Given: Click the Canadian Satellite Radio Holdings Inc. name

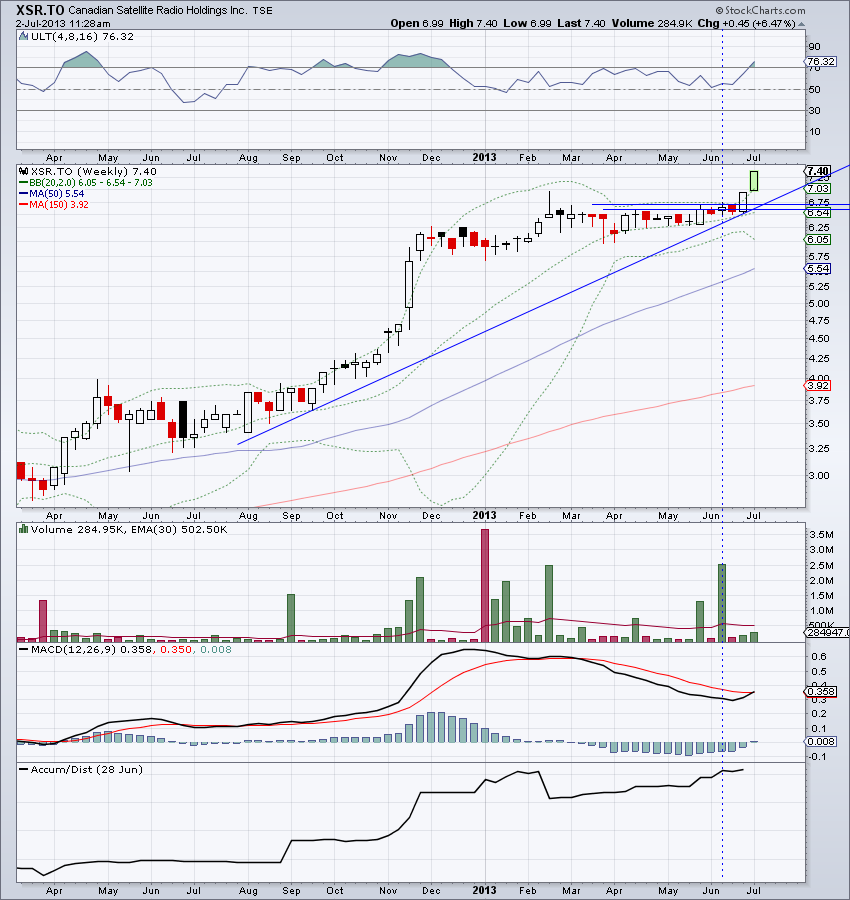Looking at the screenshot, I should pos(158,10).
